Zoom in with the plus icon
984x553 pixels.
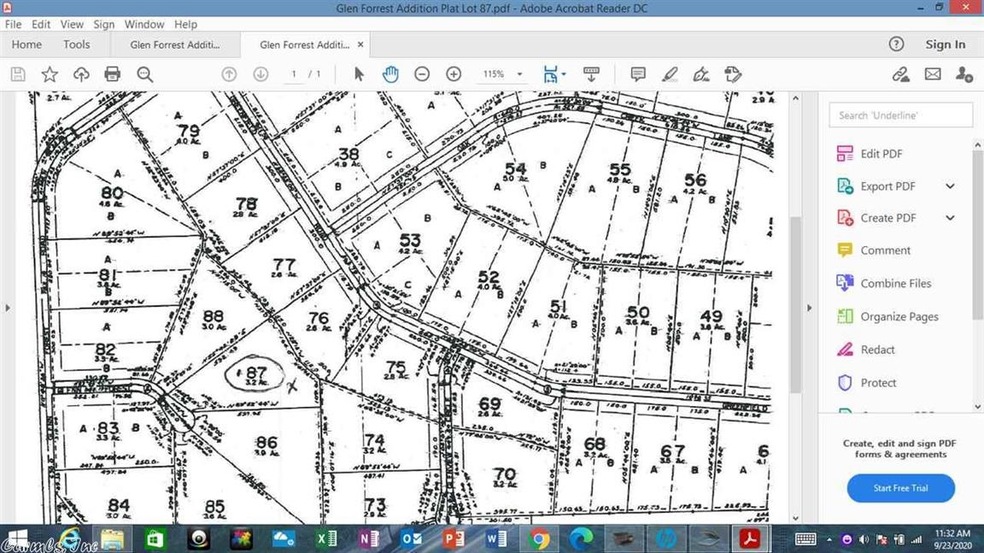(454, 74)
